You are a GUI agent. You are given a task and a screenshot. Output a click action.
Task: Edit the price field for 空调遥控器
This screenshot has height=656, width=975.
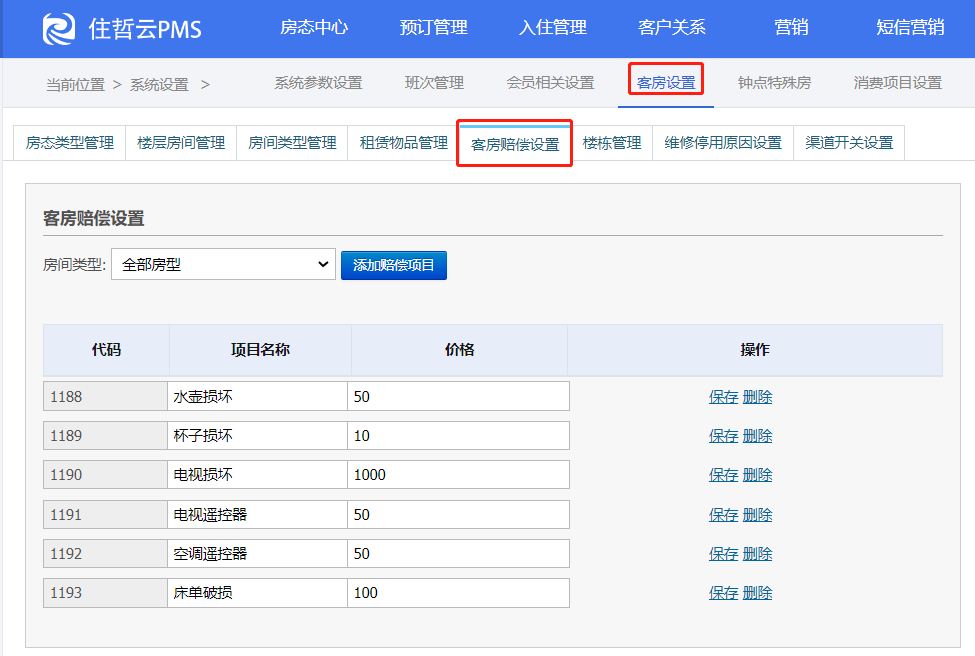pyautogui.click(x=458, y=553)
